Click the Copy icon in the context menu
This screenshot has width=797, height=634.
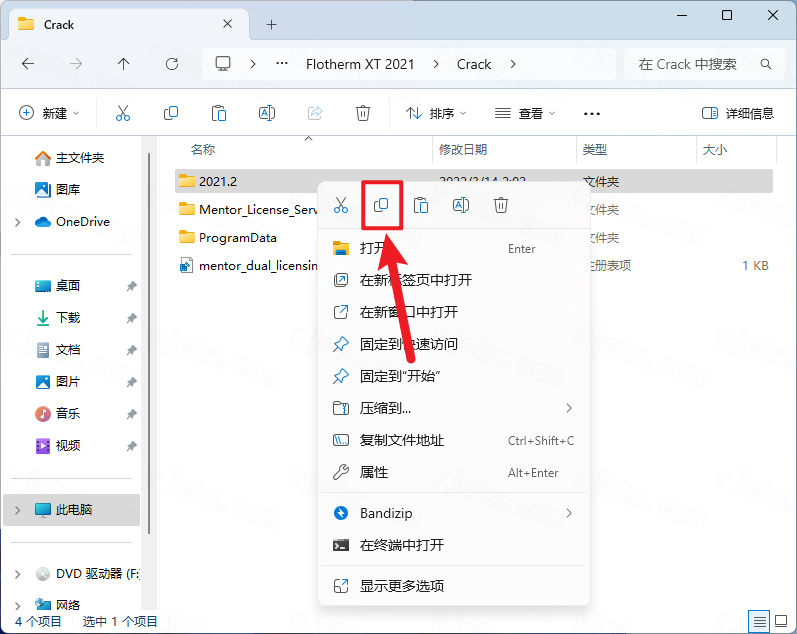(x=381, y=205)
